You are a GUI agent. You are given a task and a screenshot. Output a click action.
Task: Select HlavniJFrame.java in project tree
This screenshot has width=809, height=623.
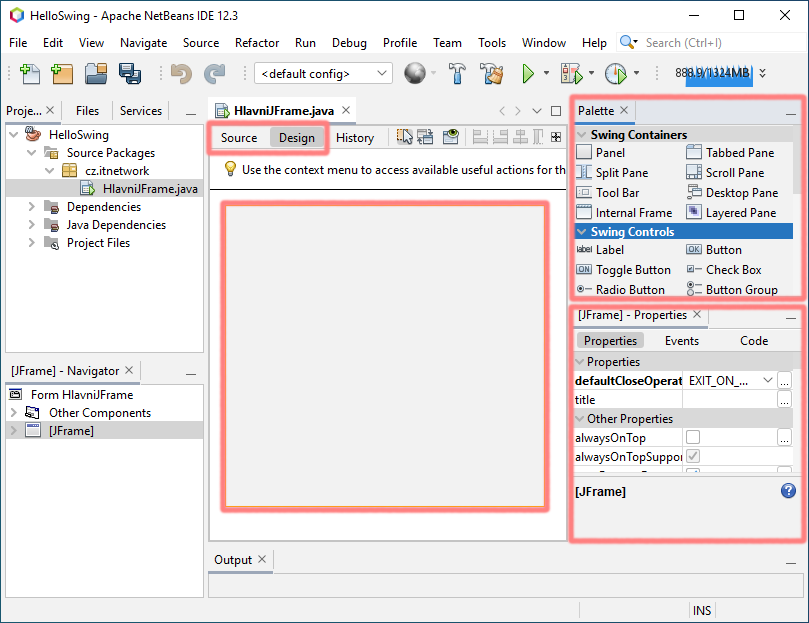click(x=150, y=189)
